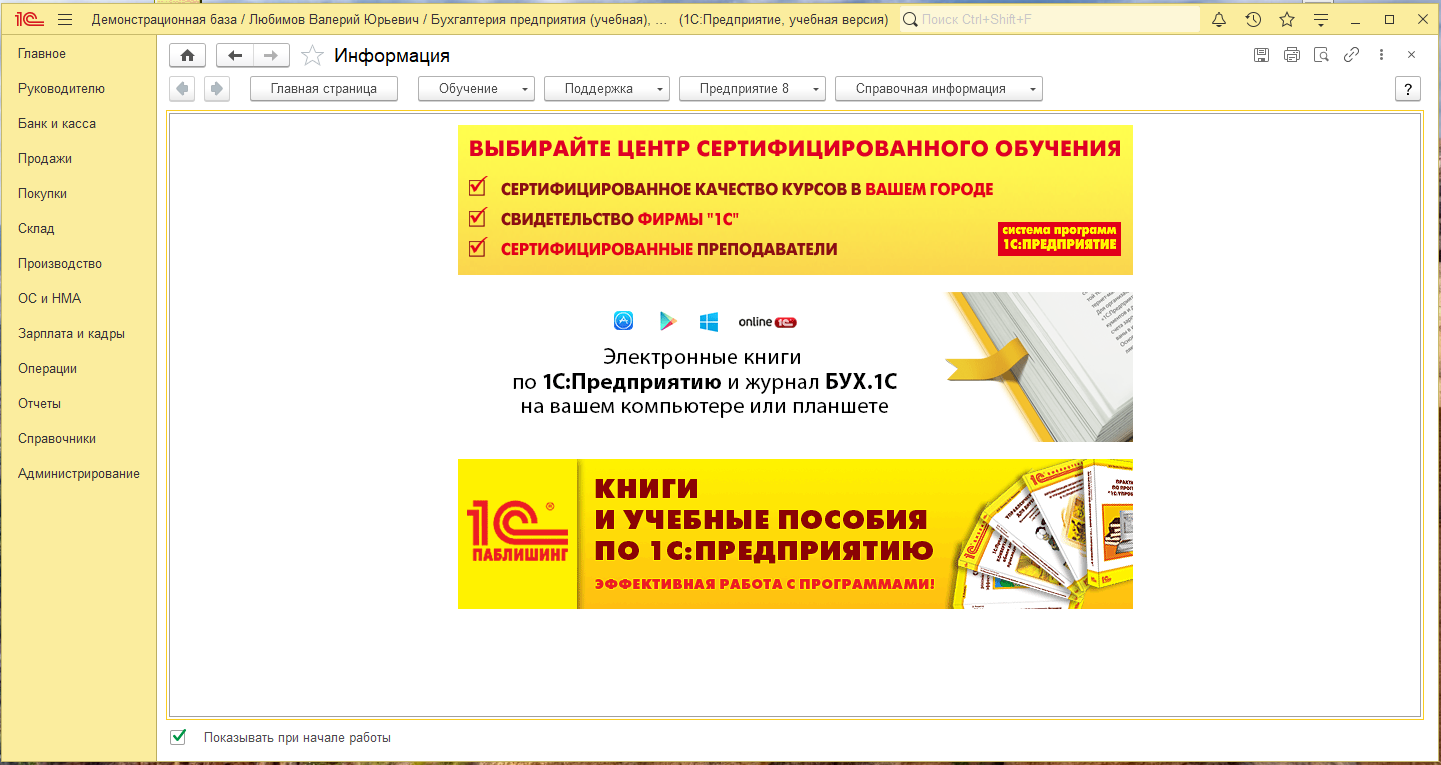
Task: Print the page with the printer icon
Action: (x=1292, y=55)
